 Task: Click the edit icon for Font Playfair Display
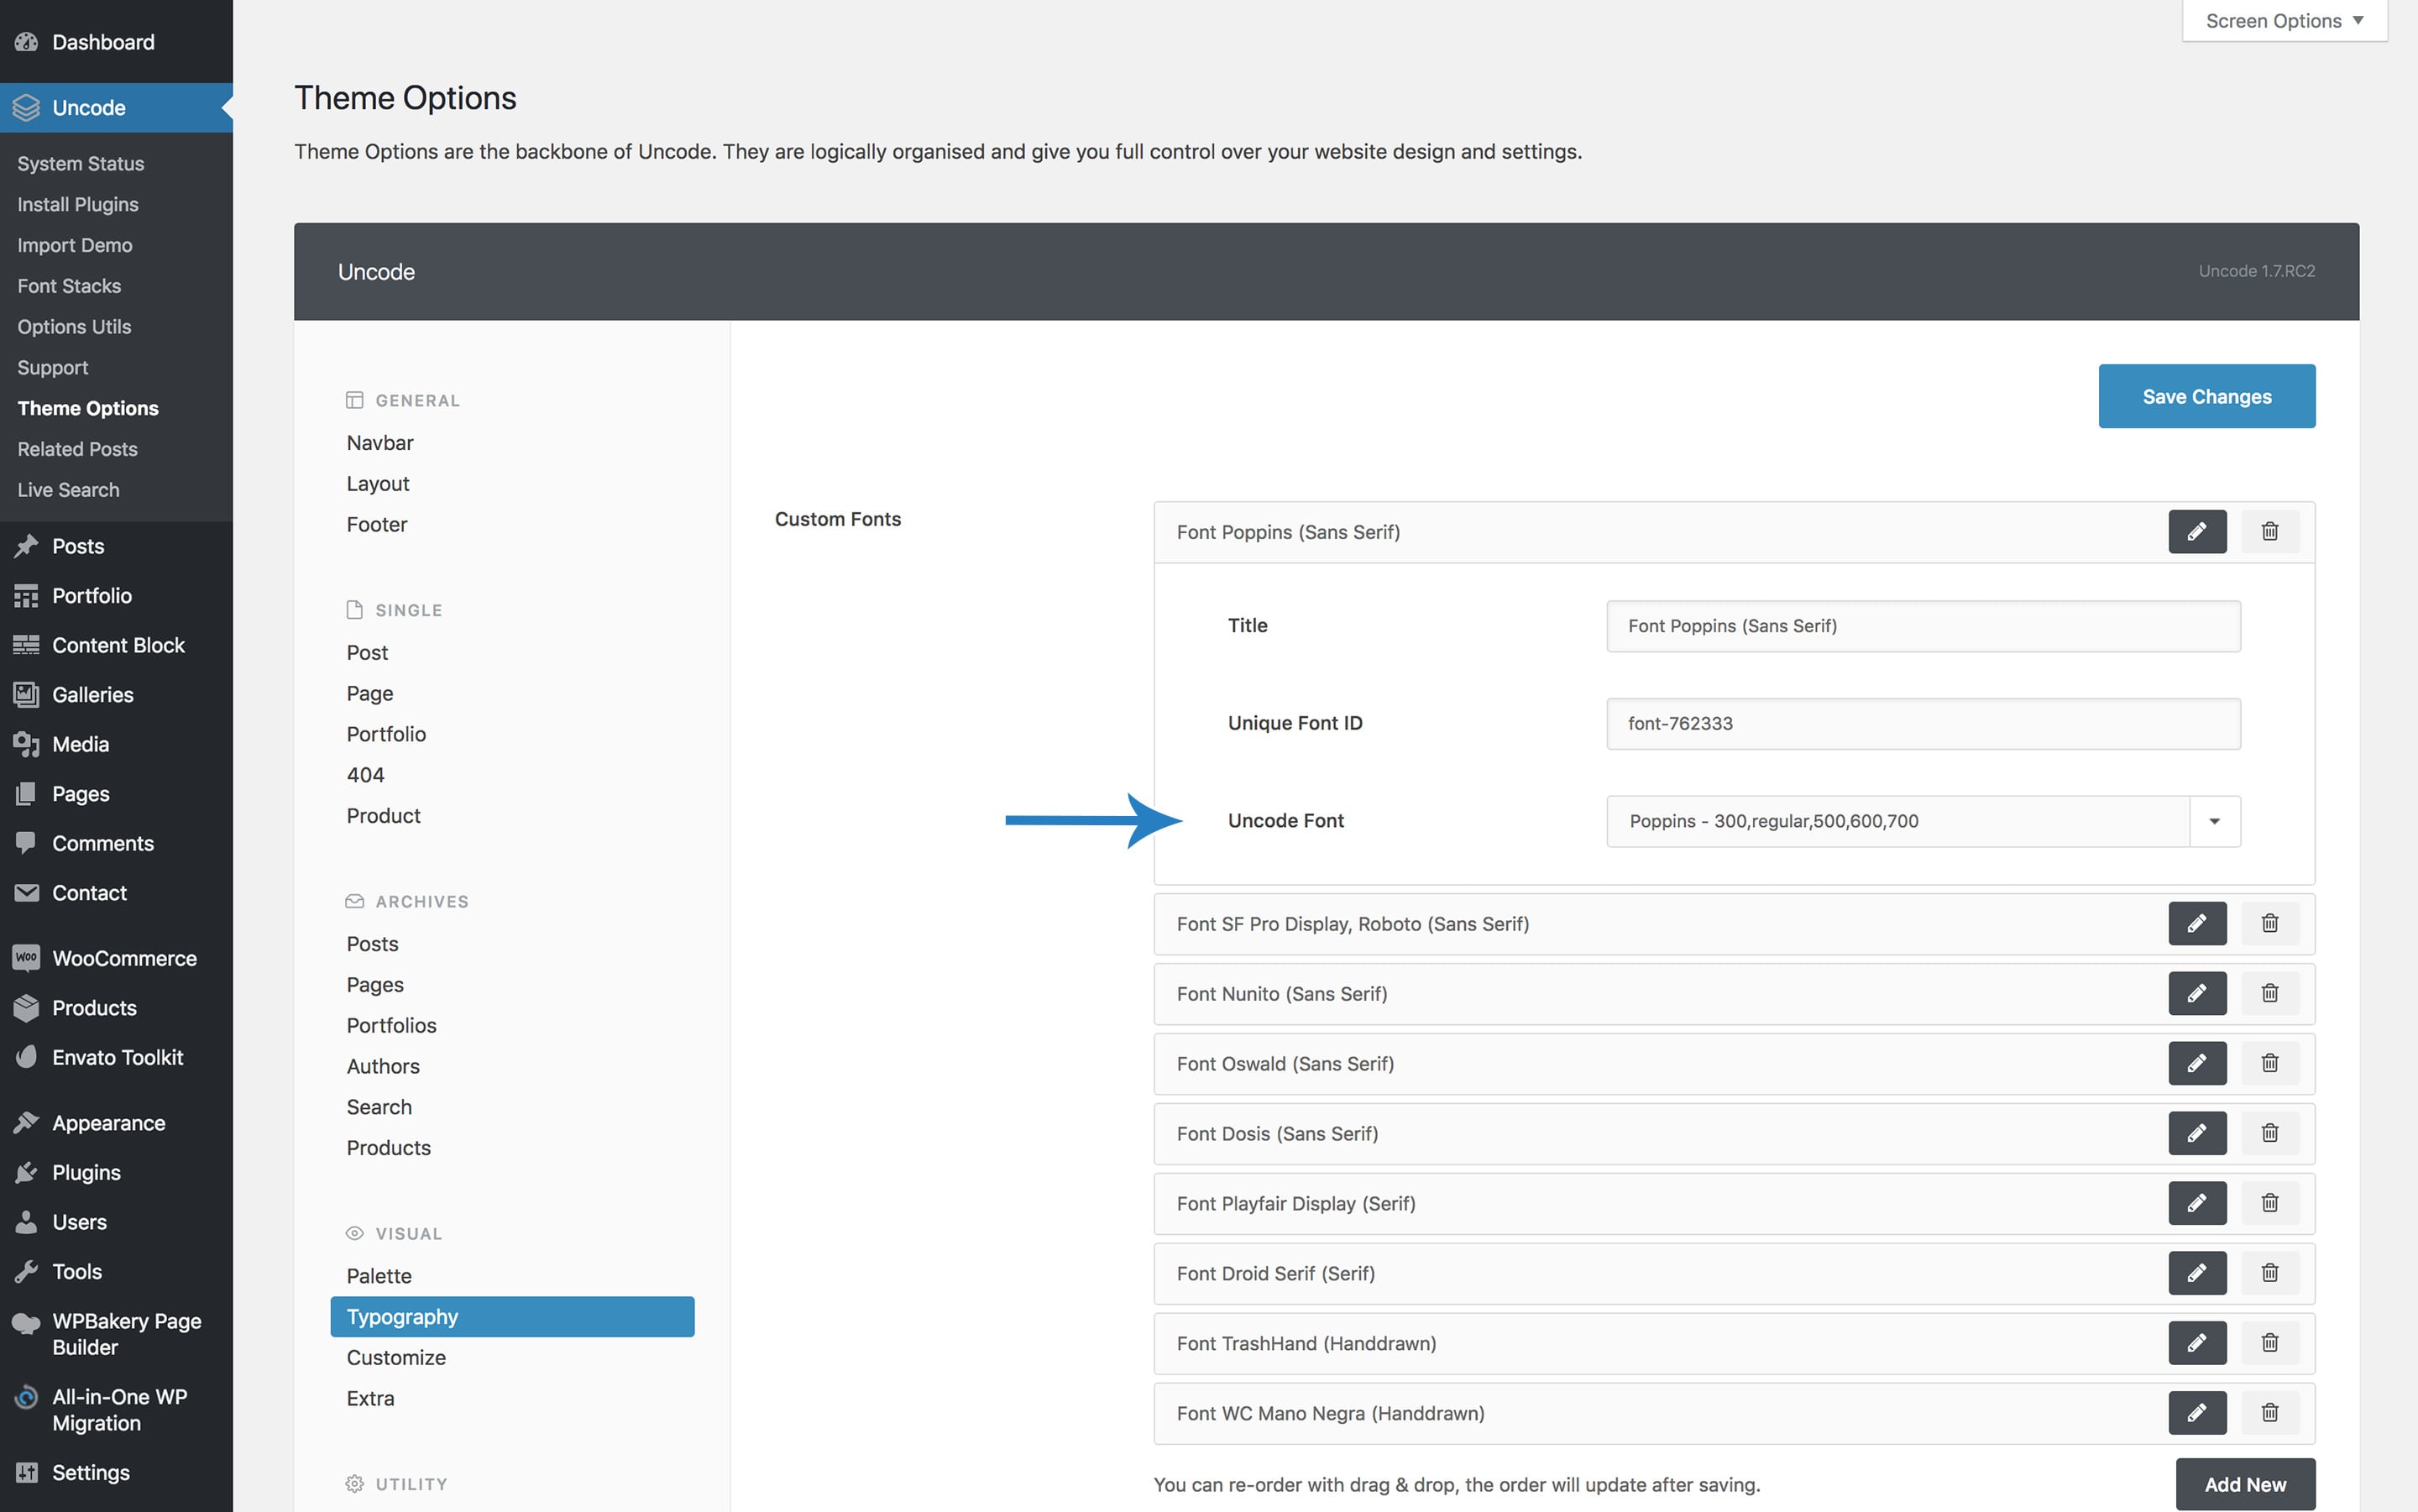(x=2196, y=1202)
